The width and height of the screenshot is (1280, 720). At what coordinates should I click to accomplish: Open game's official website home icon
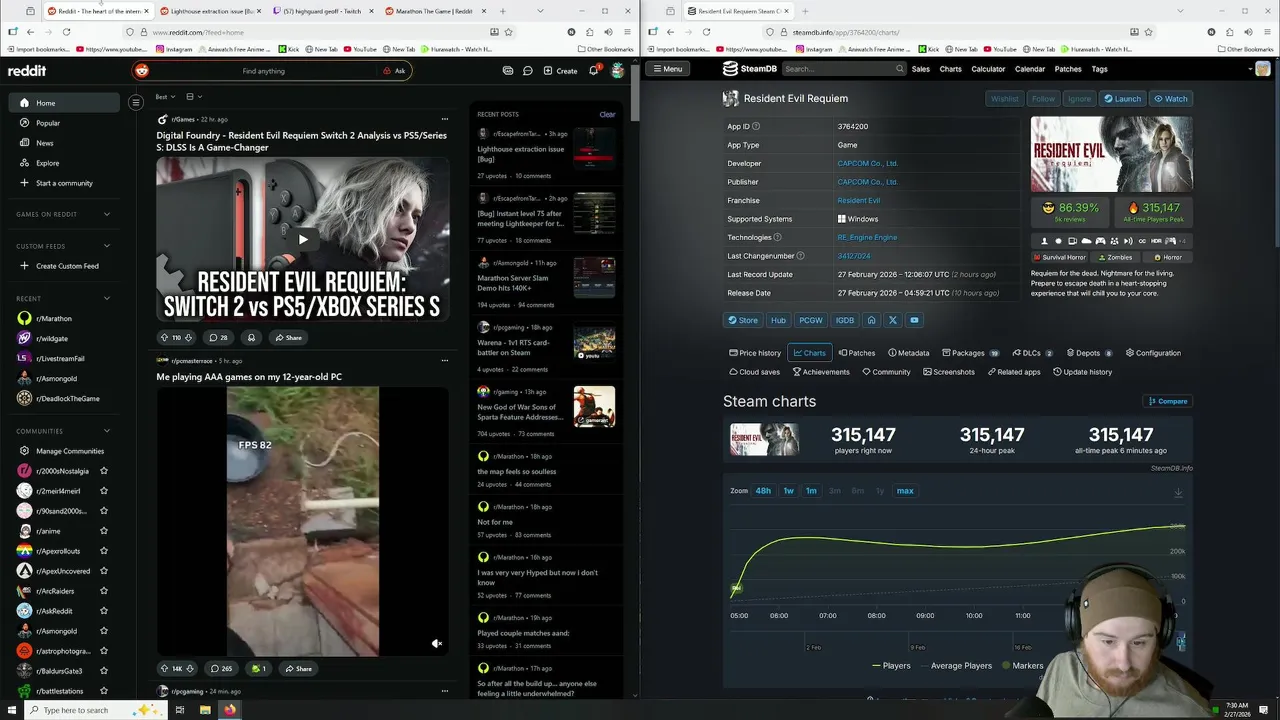871,320
